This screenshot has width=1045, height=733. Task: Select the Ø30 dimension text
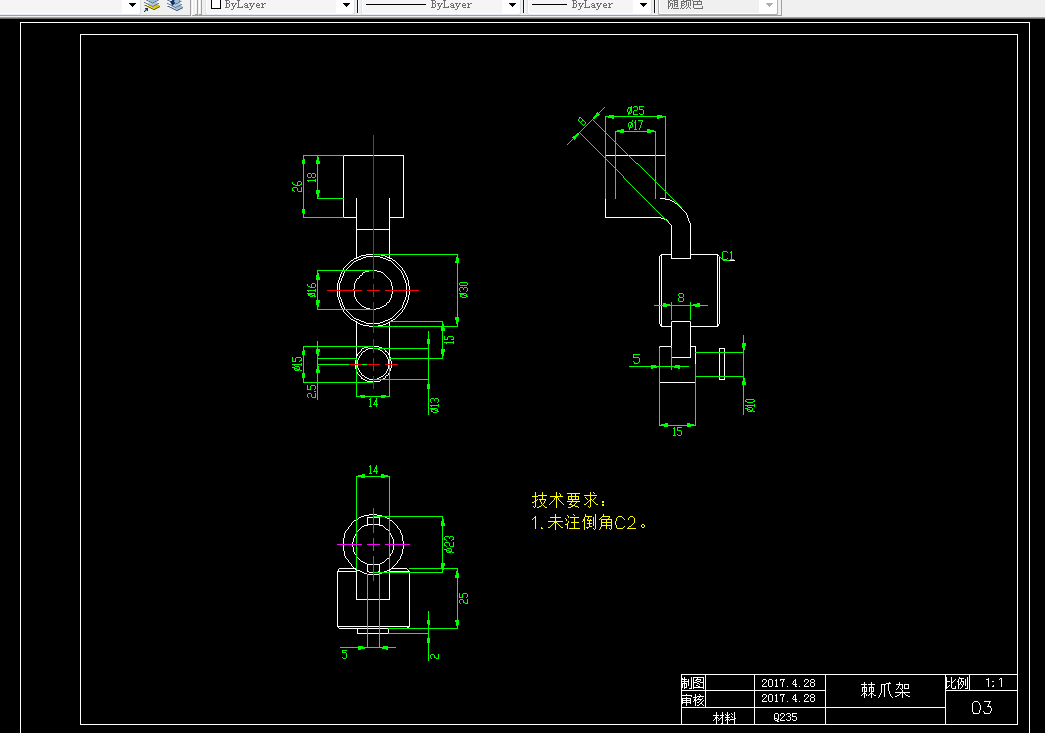464,290
